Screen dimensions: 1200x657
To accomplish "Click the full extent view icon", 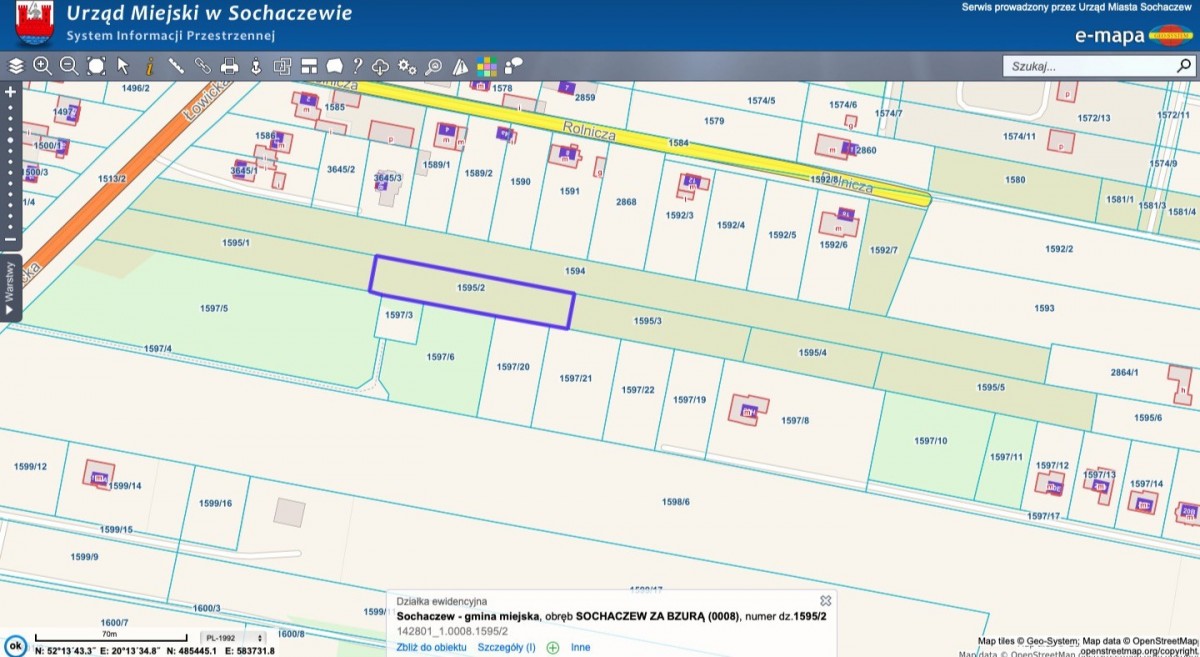I will [x=96, y=66].
